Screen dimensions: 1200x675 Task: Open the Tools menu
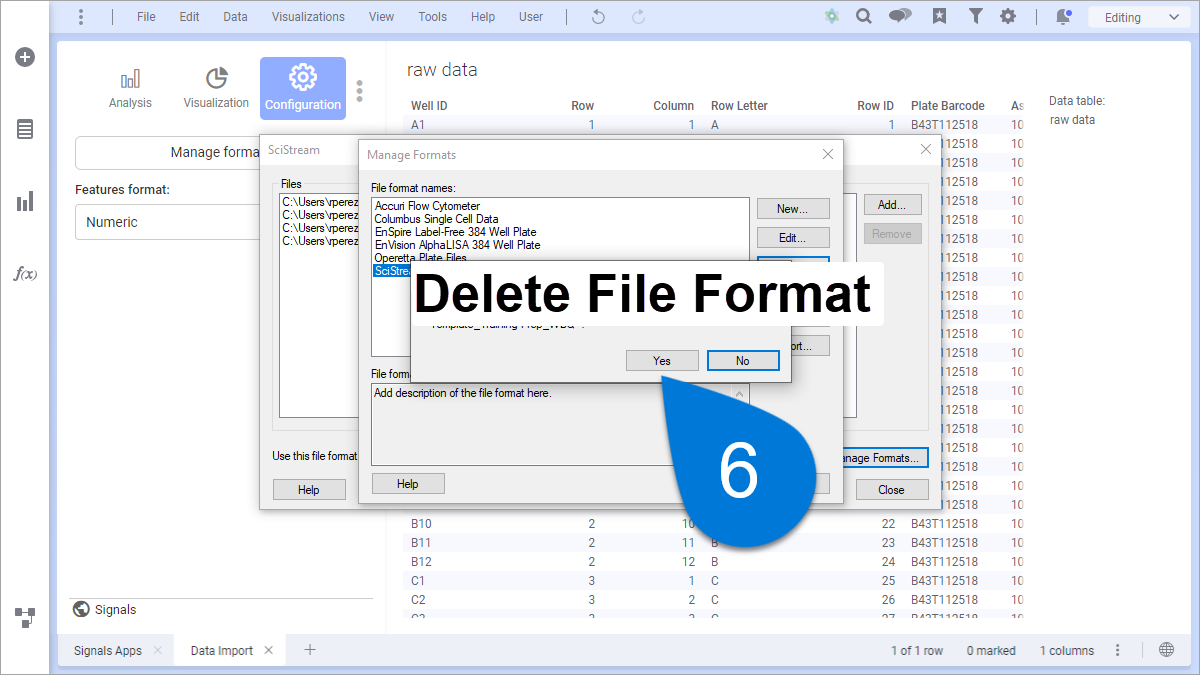pyautogui.click(x=433, y=17)
